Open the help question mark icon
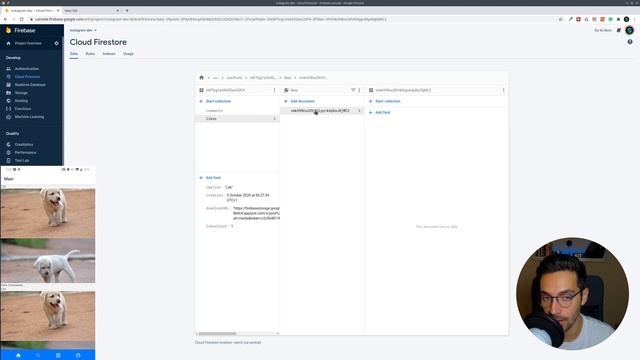 click(x=630, y=42)
